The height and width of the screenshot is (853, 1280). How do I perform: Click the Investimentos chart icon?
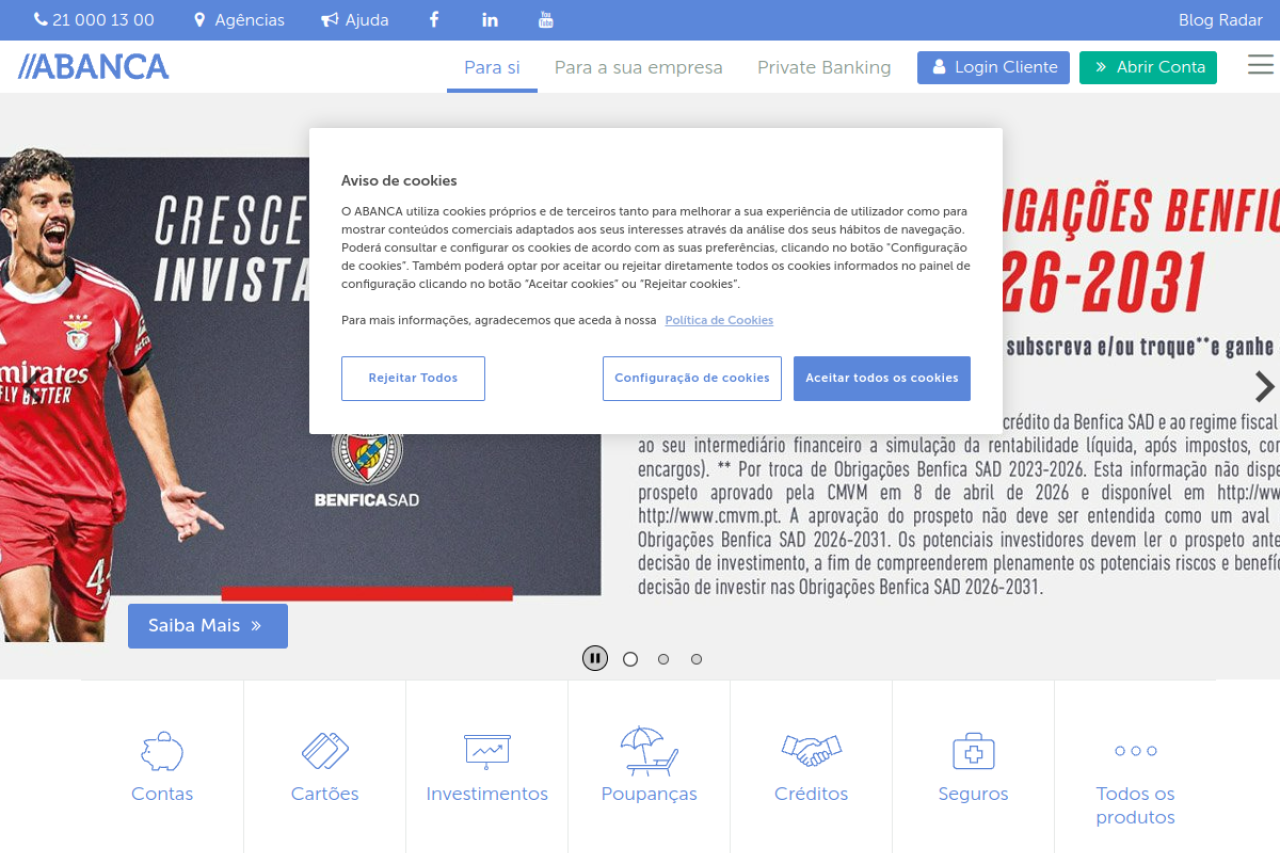487,751
